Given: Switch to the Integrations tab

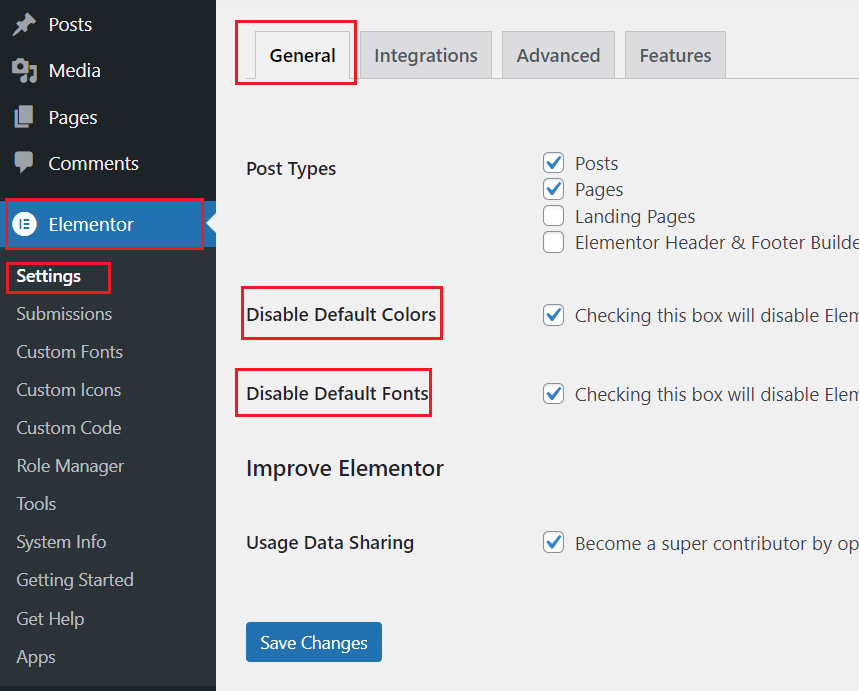Looking at the screenshot, I should pos(426,55).
